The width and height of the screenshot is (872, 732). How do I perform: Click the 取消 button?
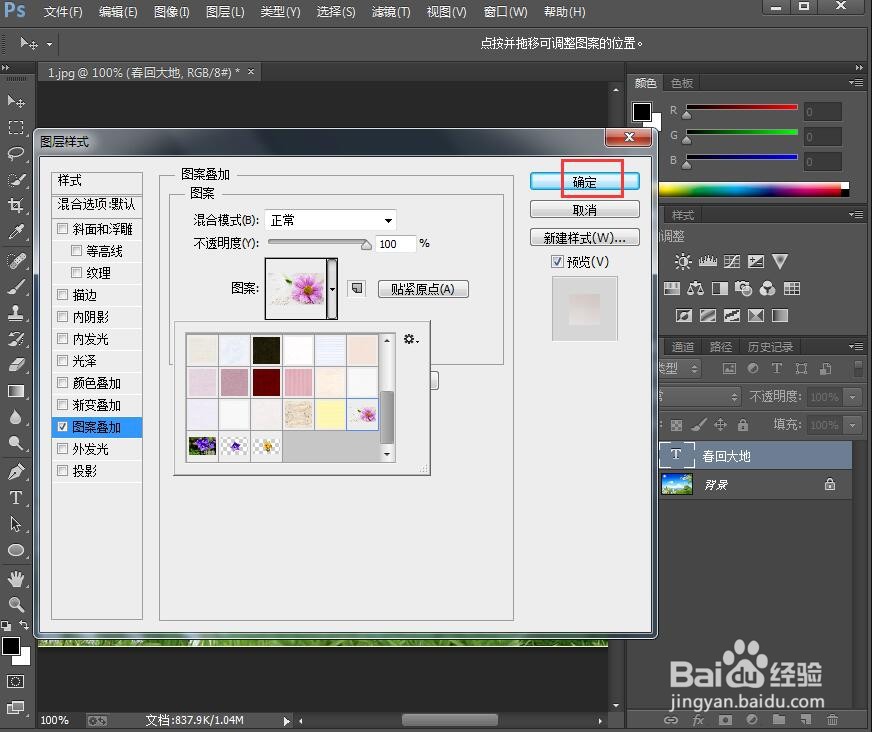pos(584,210)
